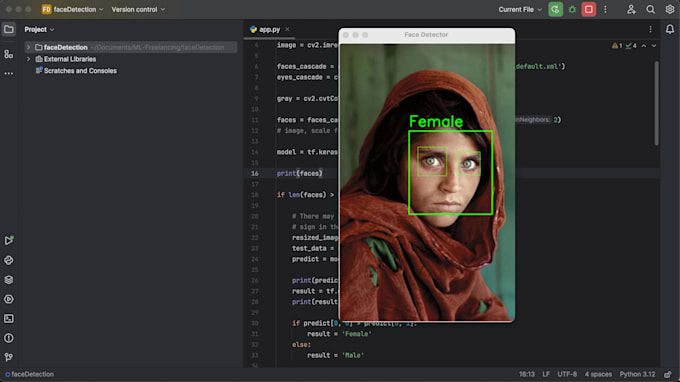Screen dimensions: 680x382
Task: Open Search Everywhere magnifier
Action: point(651,10)
